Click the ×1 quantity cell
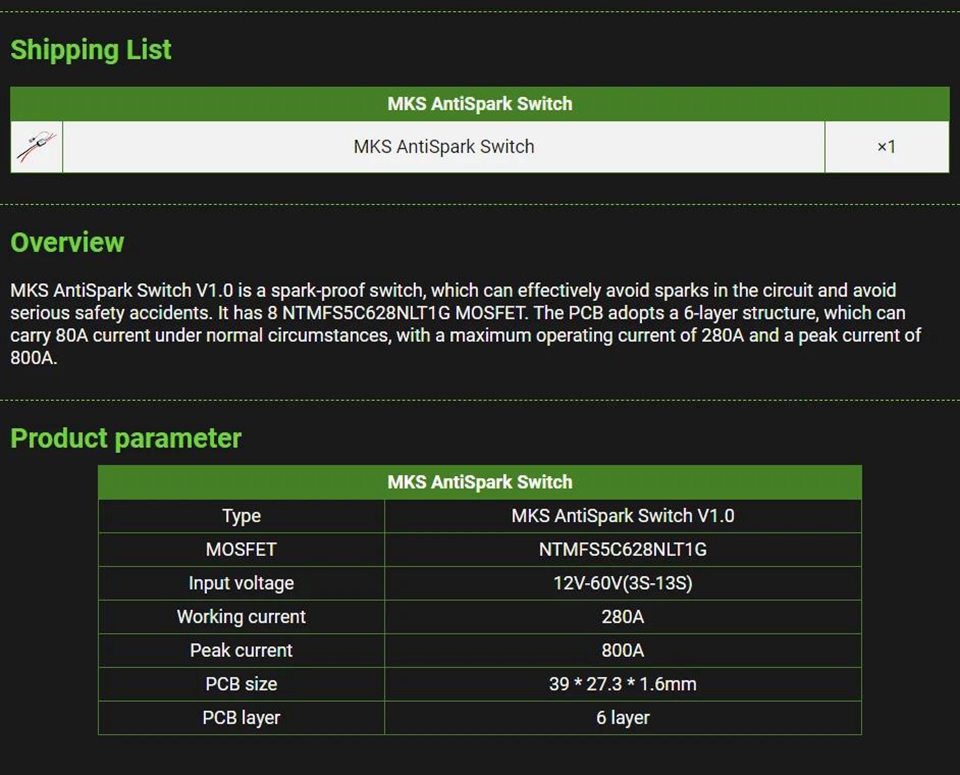The height and width of the screenshot is (775, 960). point(886,147)
